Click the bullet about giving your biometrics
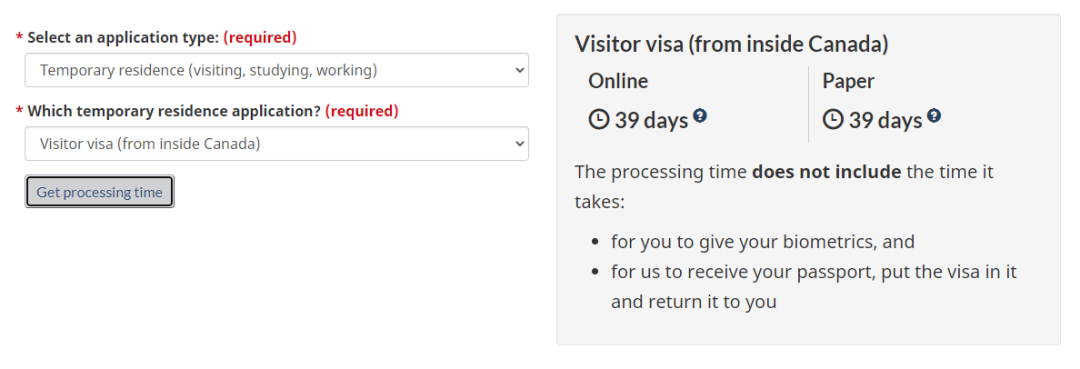The width and height of the screenshot is (1080, 369). click(x=762, y=242)
